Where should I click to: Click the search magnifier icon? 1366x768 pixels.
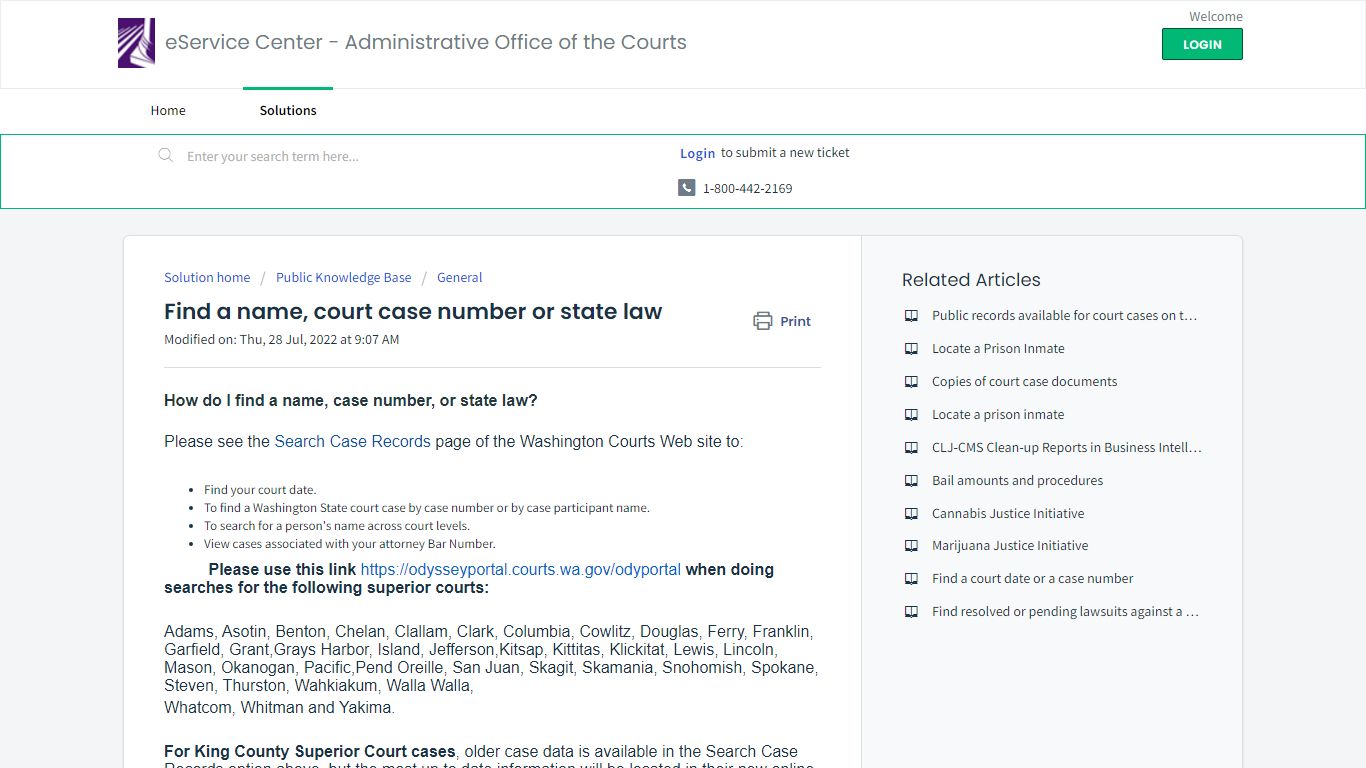tap(166, 155)
